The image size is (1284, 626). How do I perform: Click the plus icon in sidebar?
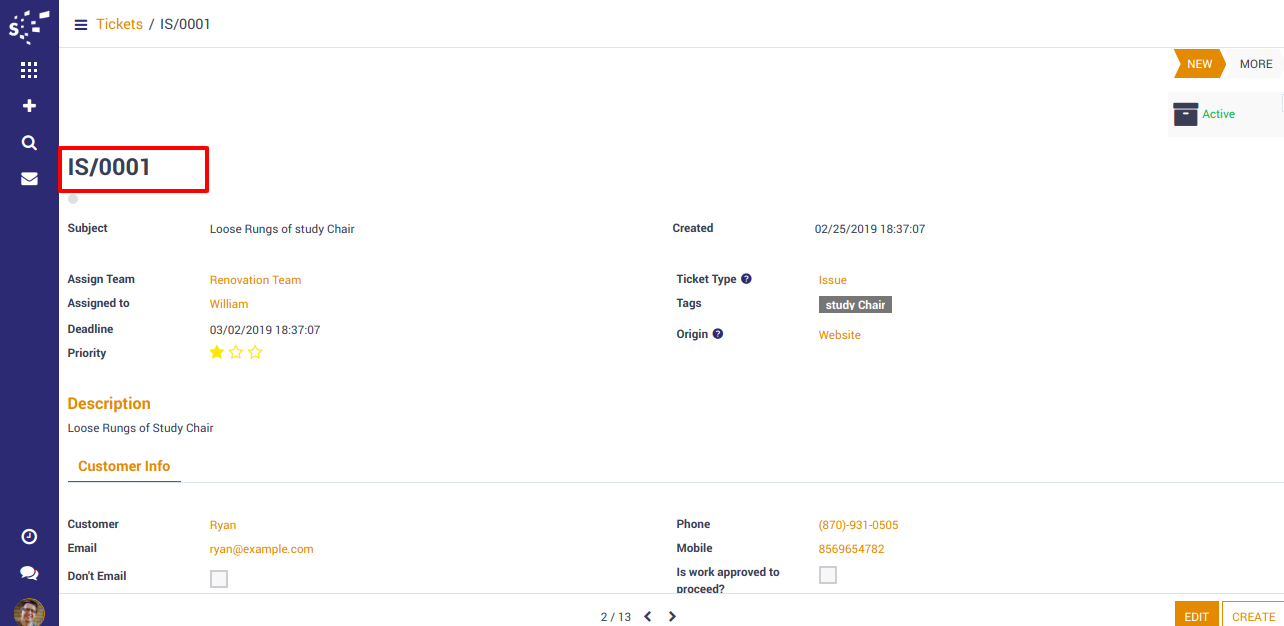pos(29,106)
